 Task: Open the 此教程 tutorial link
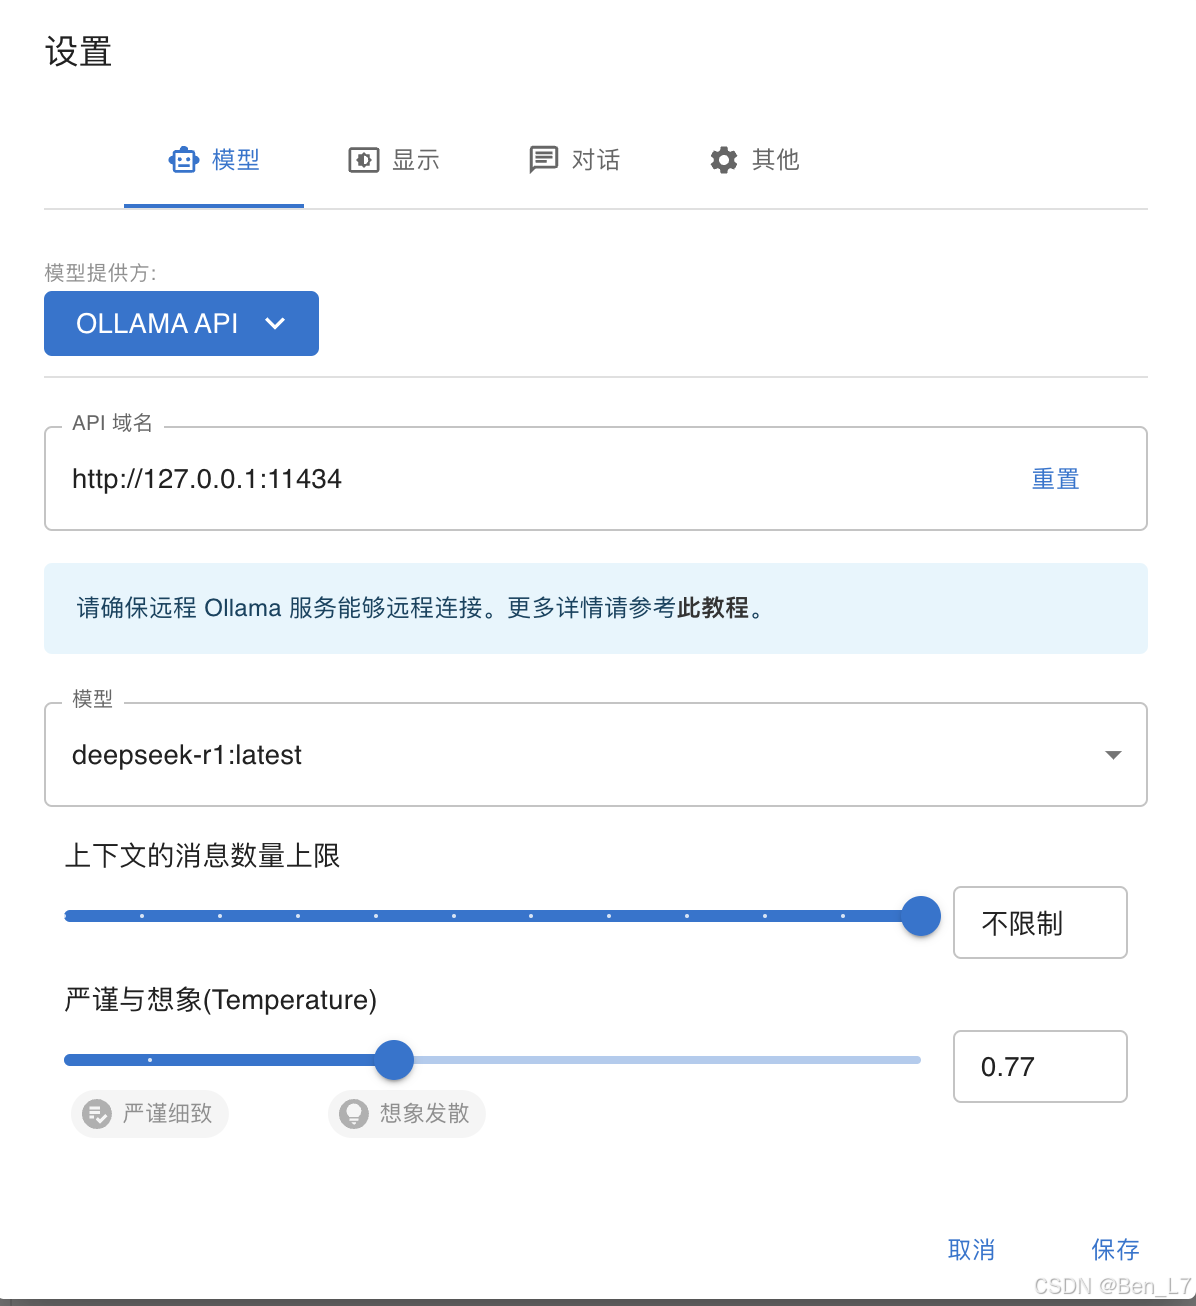pos(713,608)
